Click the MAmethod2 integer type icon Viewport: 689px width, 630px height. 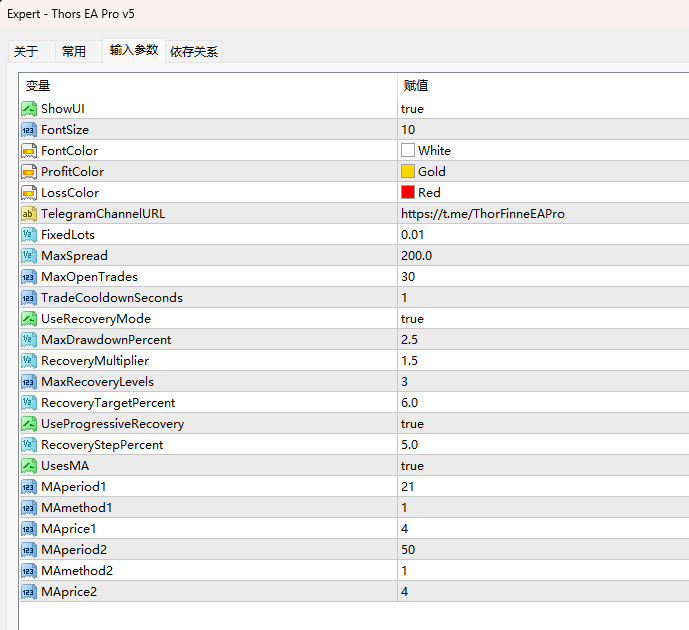(x=29, y=571)
